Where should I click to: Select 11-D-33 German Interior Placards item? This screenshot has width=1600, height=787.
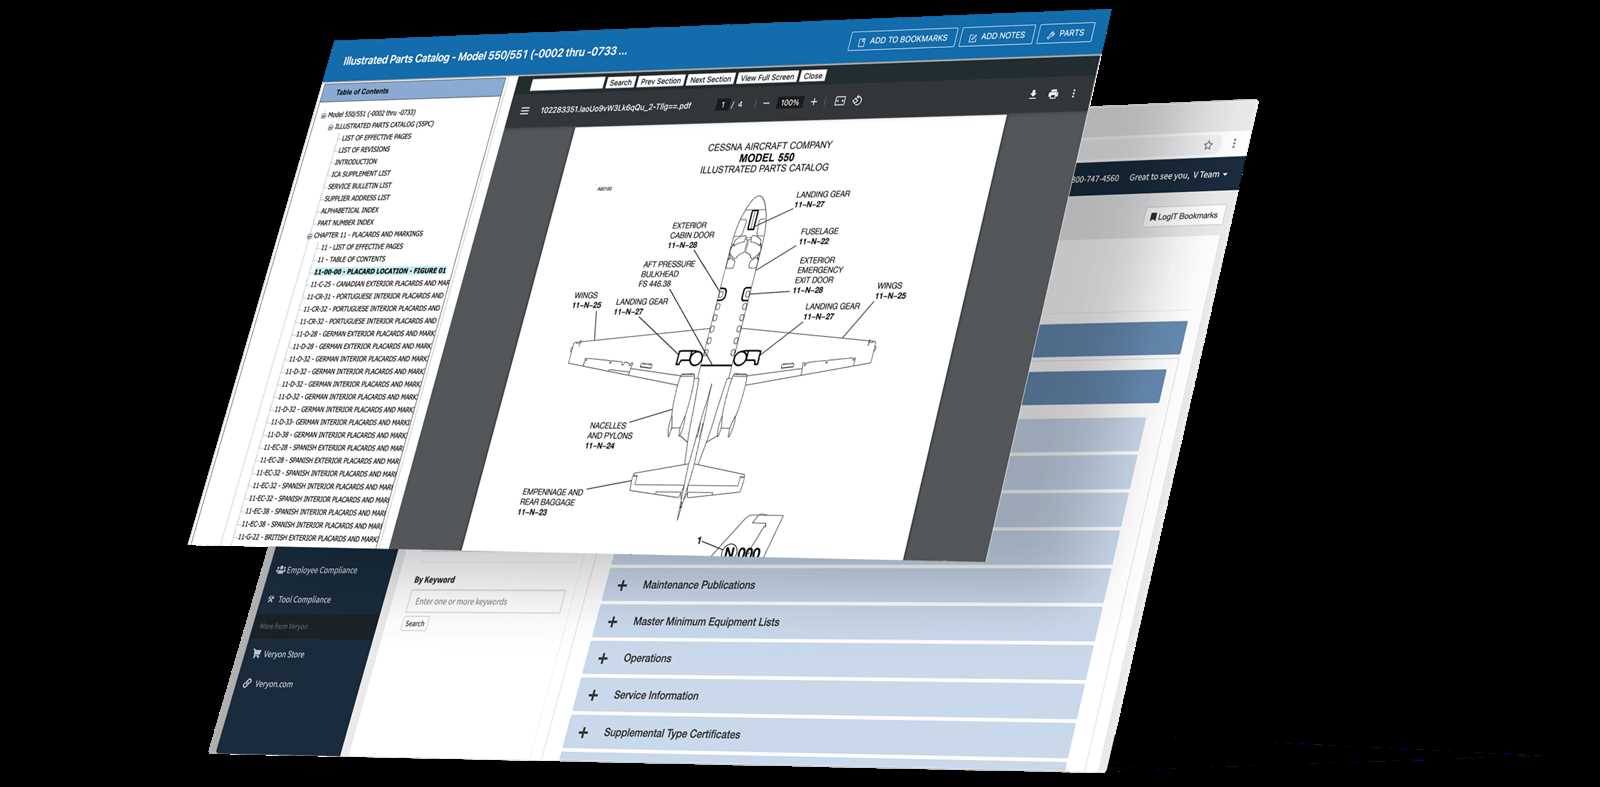point(338,422)
